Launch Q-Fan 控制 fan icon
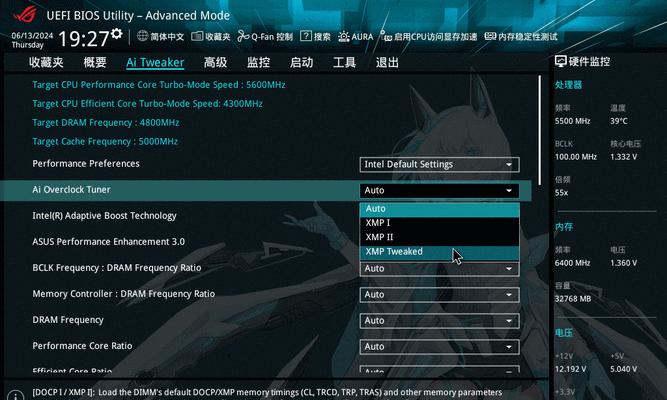This screenshot has height=400, width=667. 243,36
